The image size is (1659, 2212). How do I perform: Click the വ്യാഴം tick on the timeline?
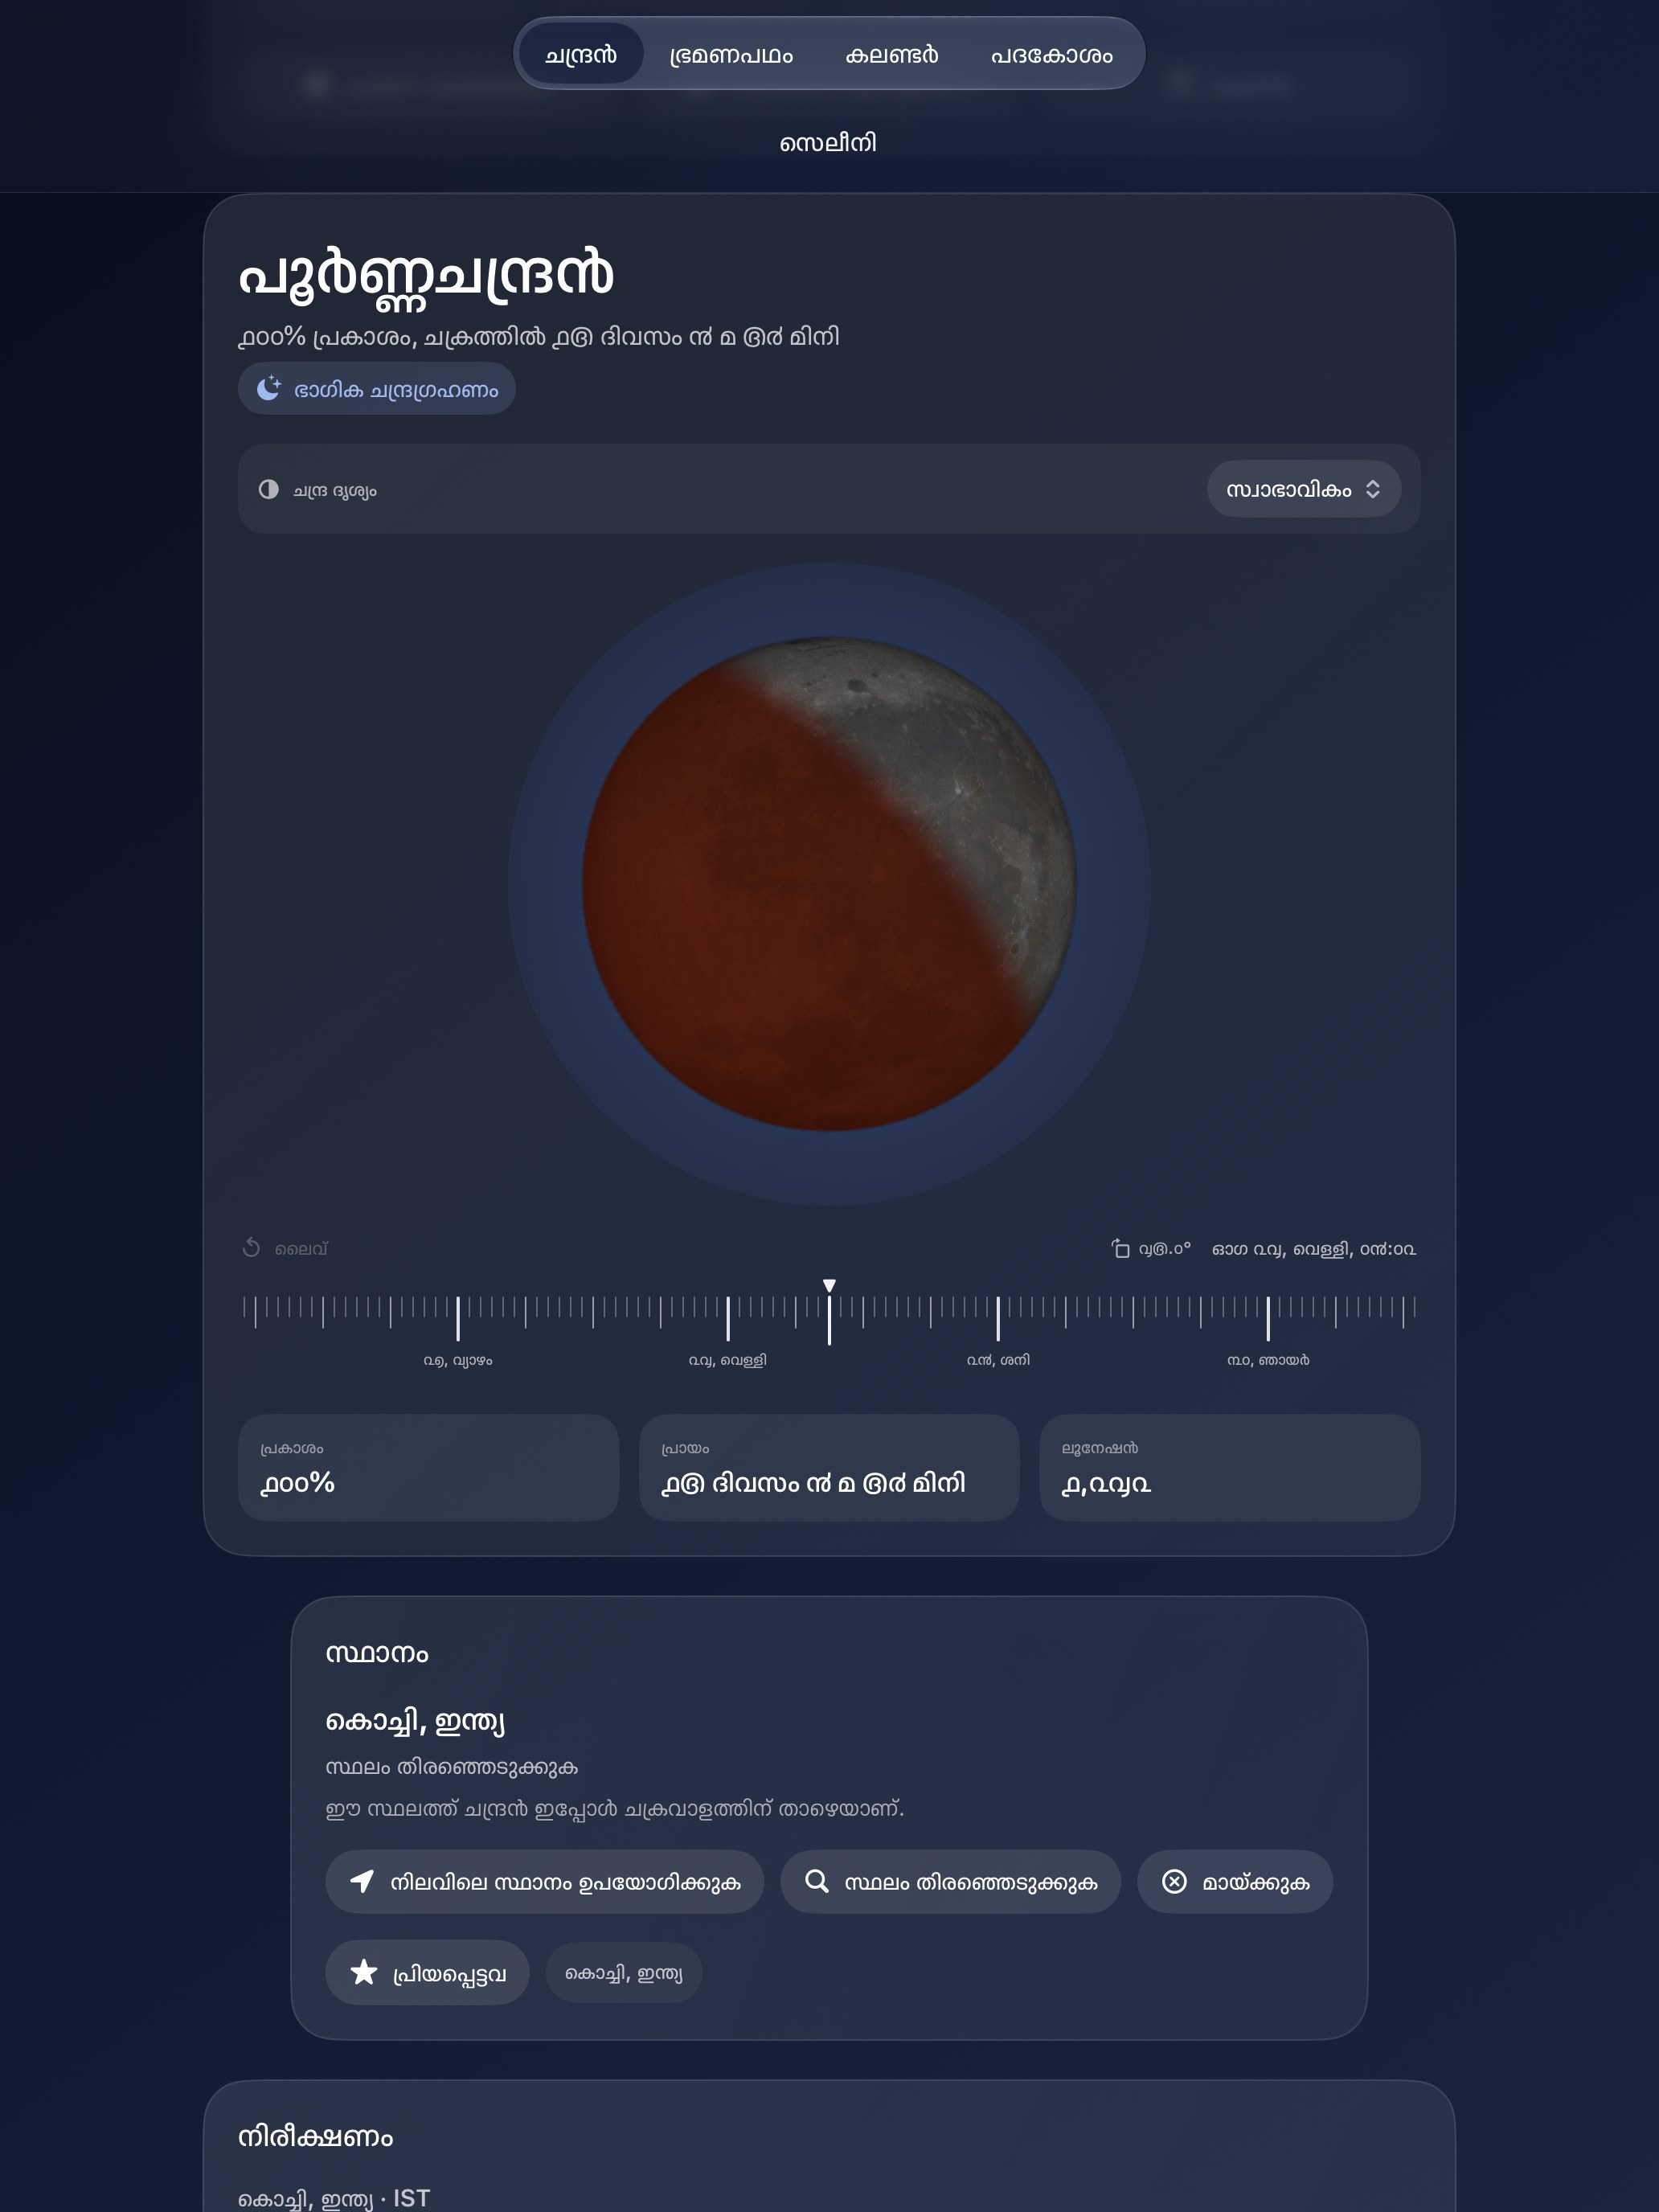(x=458, y=1318)
